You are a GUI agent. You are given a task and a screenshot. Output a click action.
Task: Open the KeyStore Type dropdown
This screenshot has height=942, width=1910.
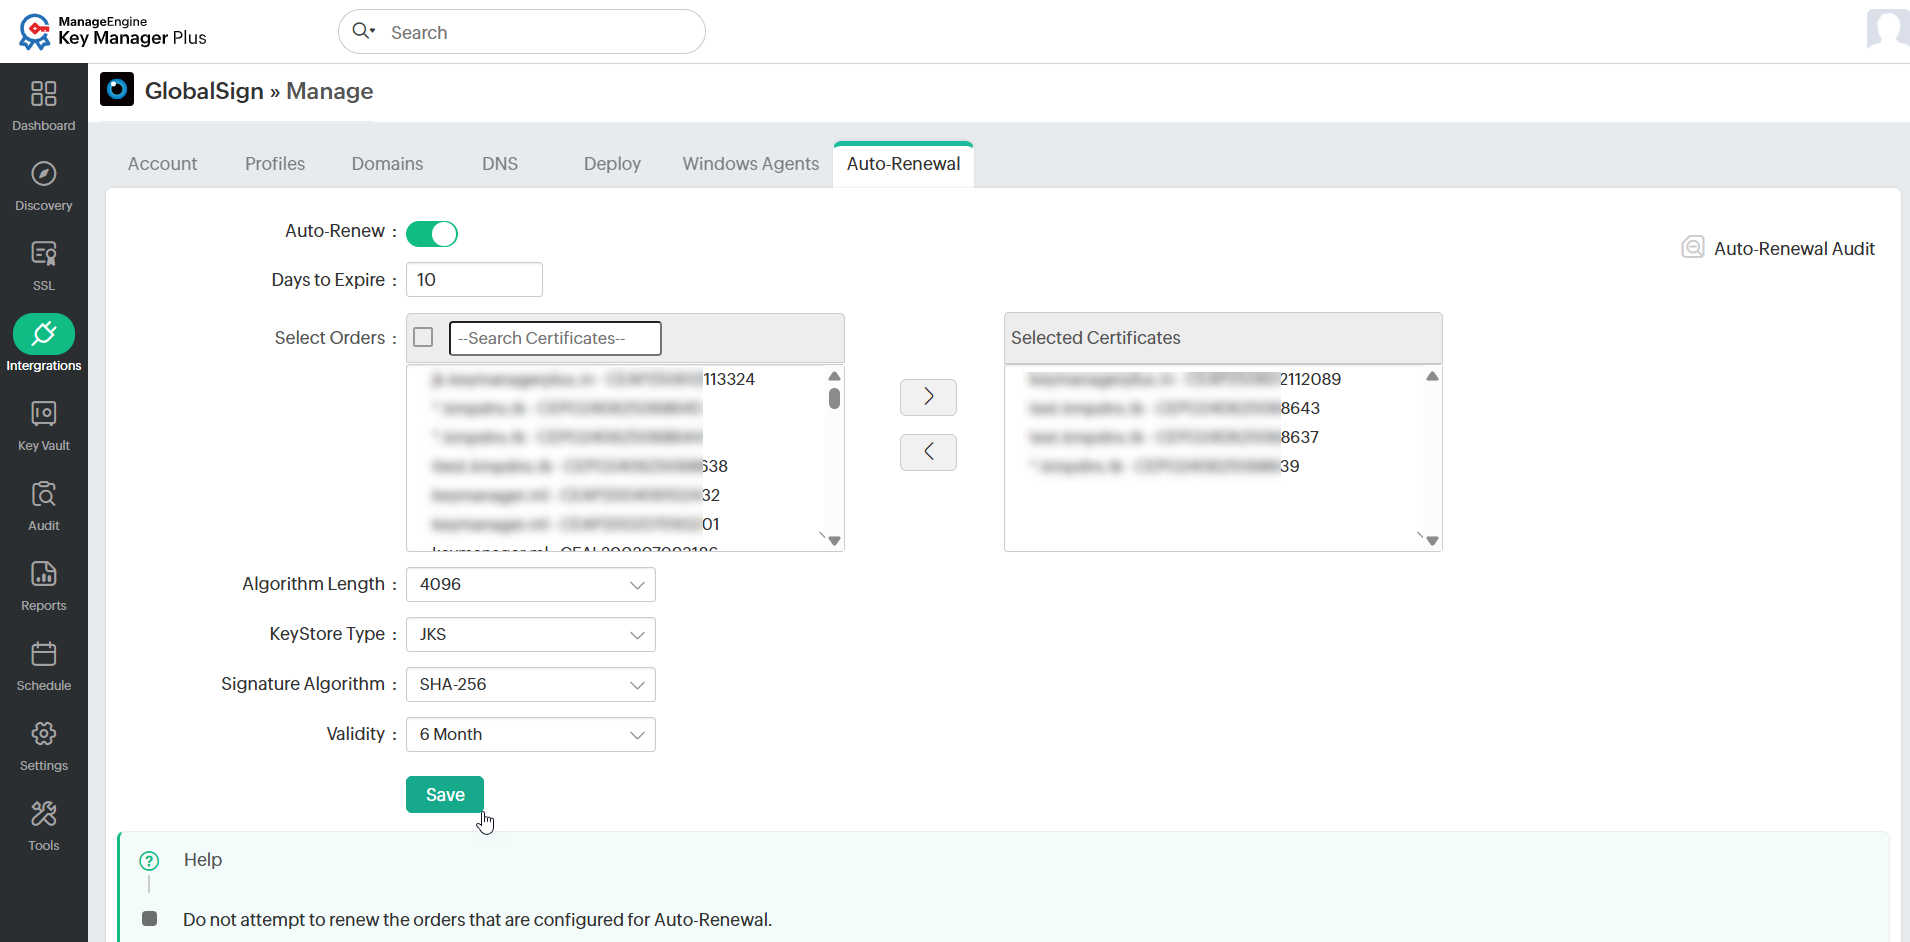(531, 634)
